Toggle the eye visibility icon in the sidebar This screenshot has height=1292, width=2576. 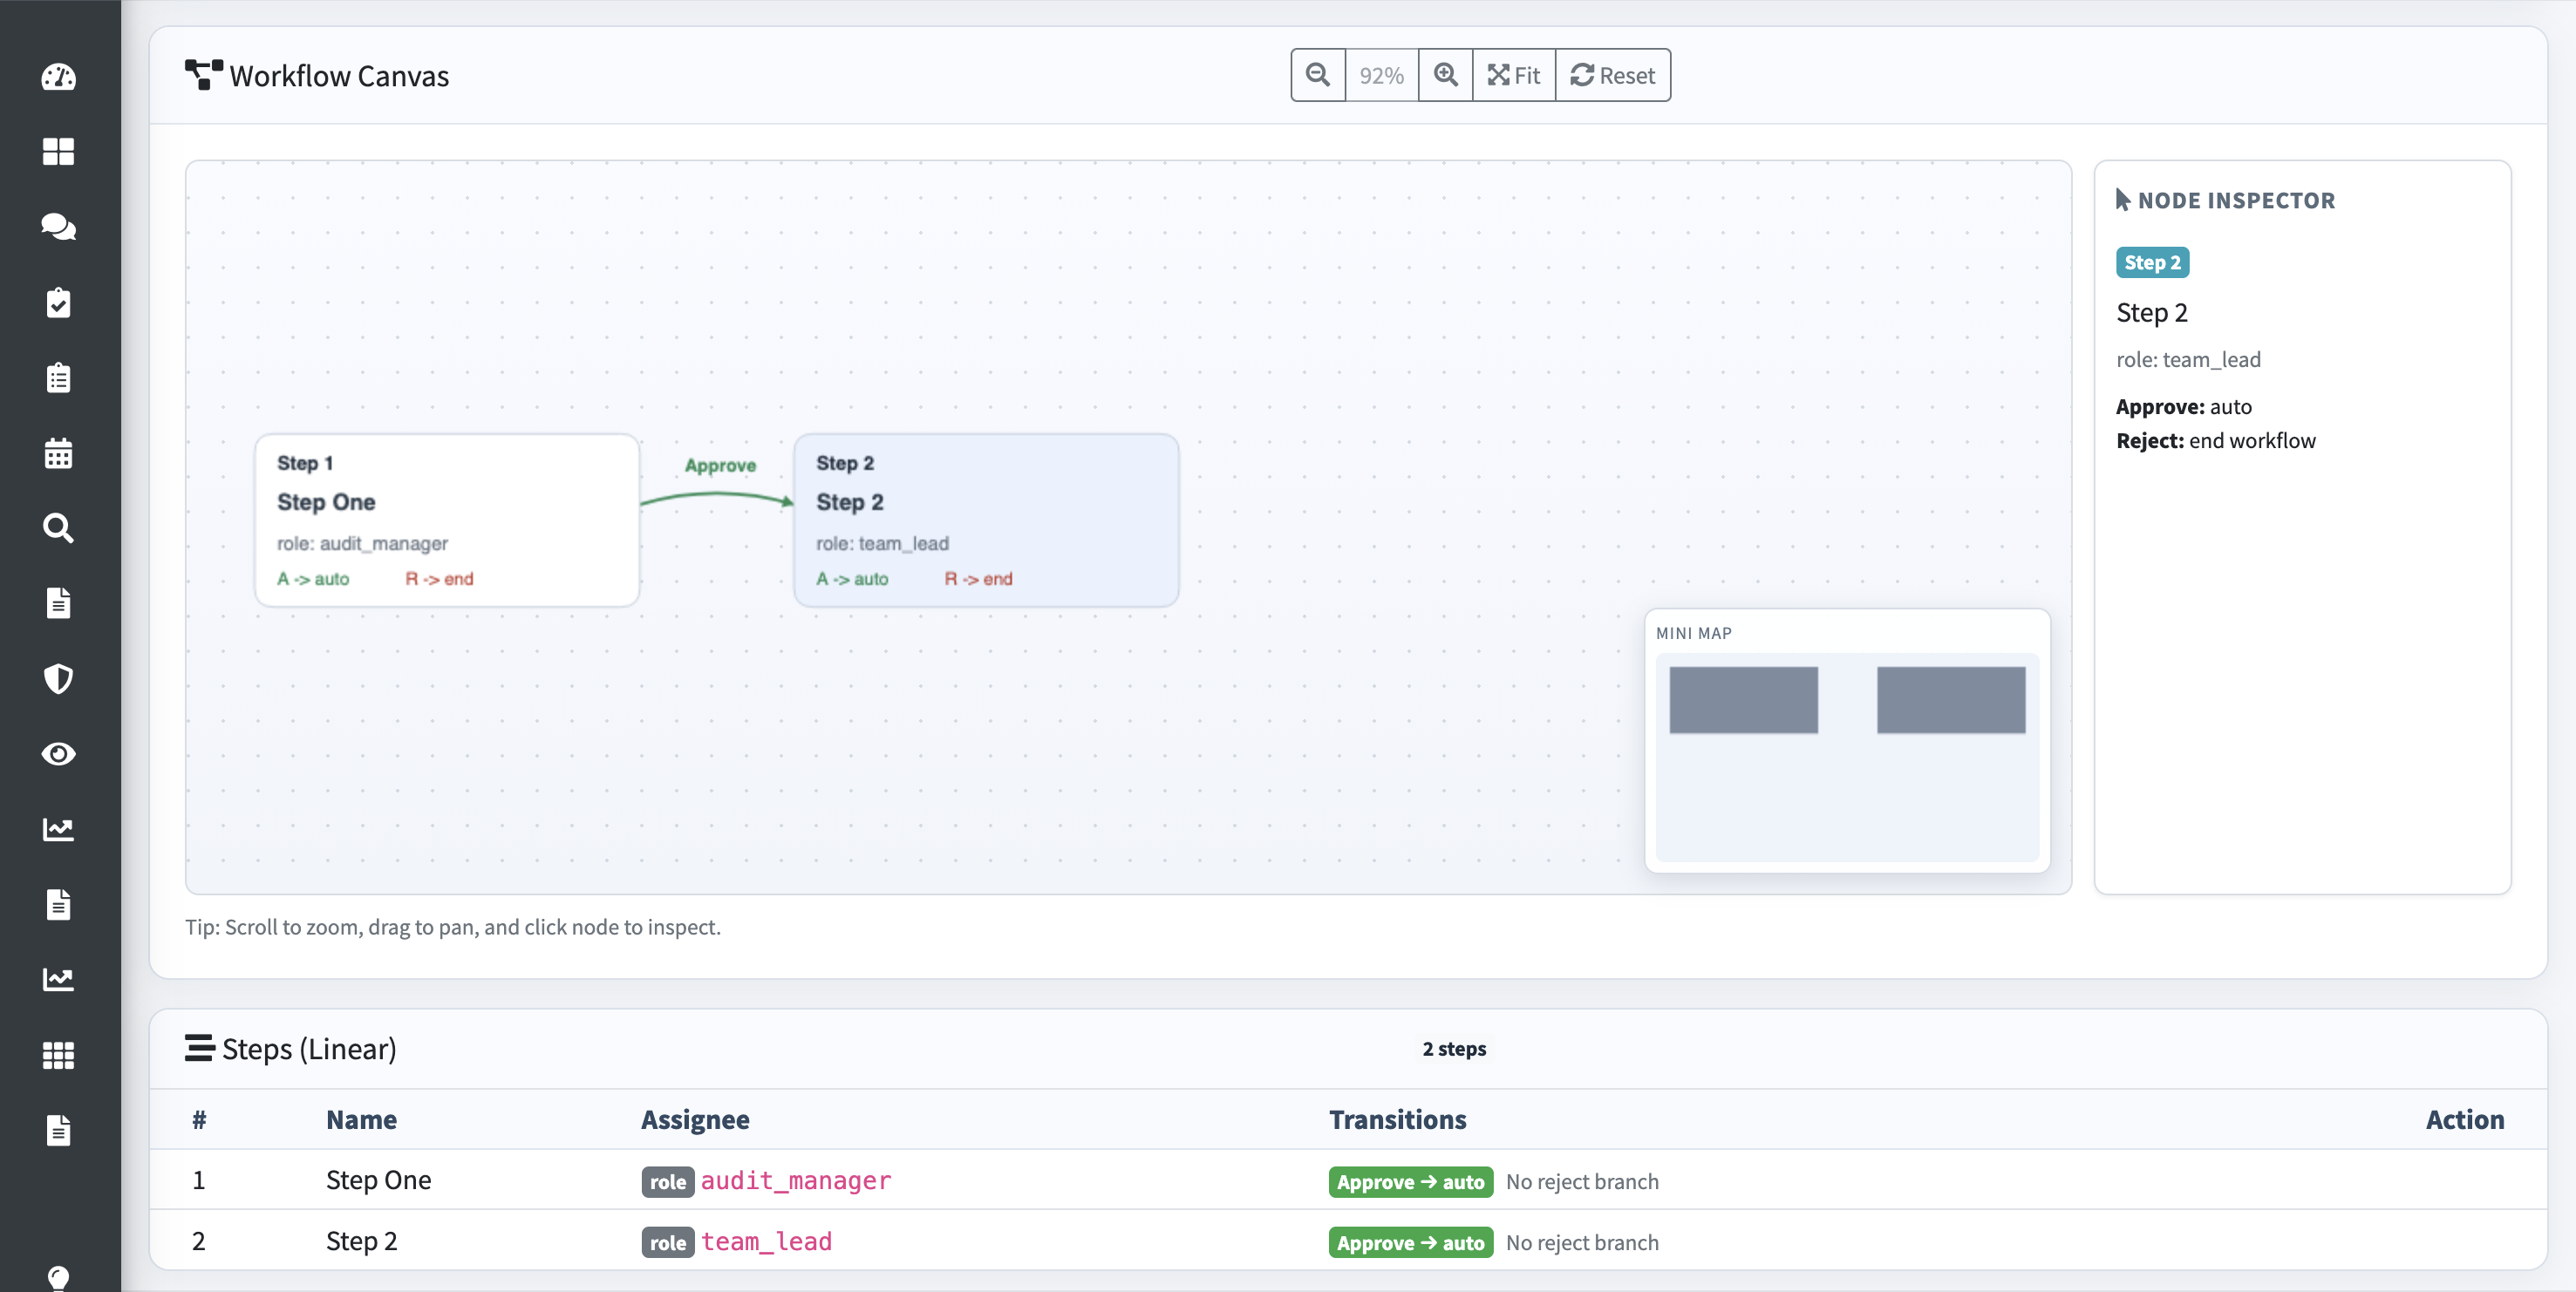click(x=59, y=754)
